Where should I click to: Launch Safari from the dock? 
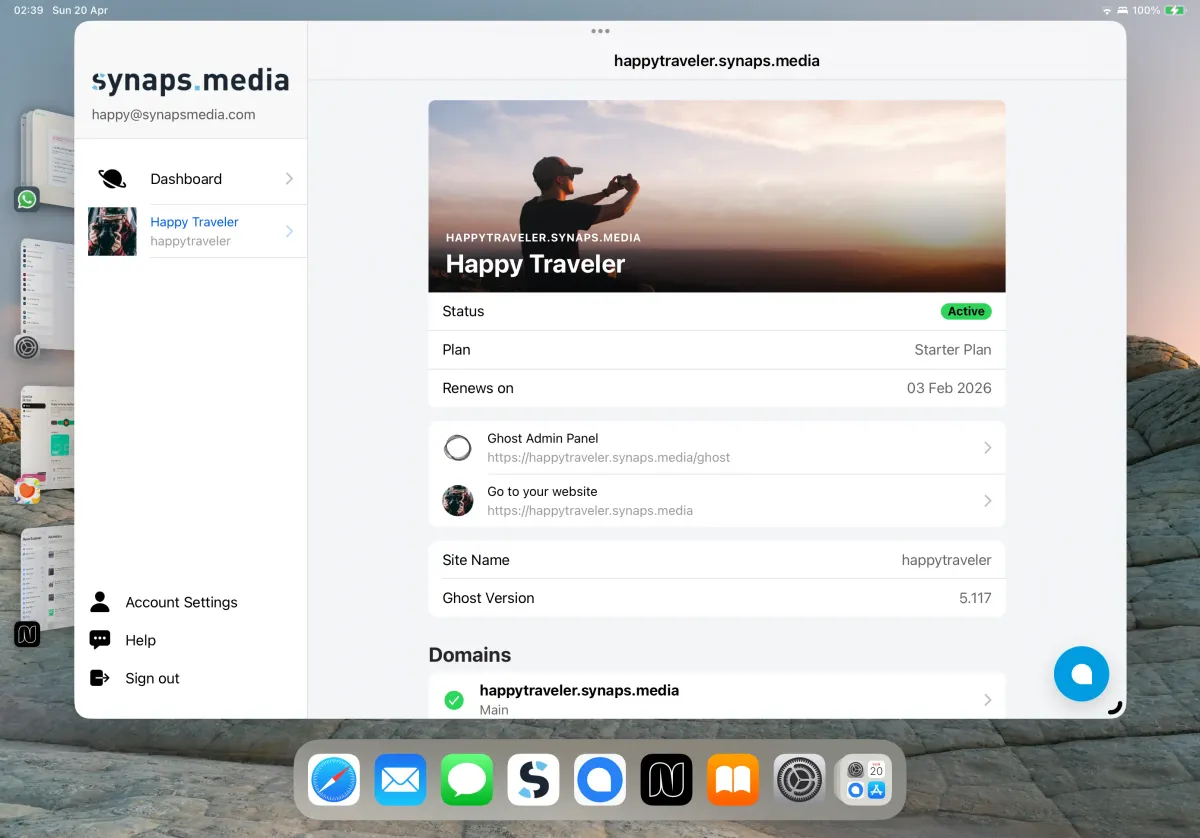pyautogui.click(x=334, y=779)
